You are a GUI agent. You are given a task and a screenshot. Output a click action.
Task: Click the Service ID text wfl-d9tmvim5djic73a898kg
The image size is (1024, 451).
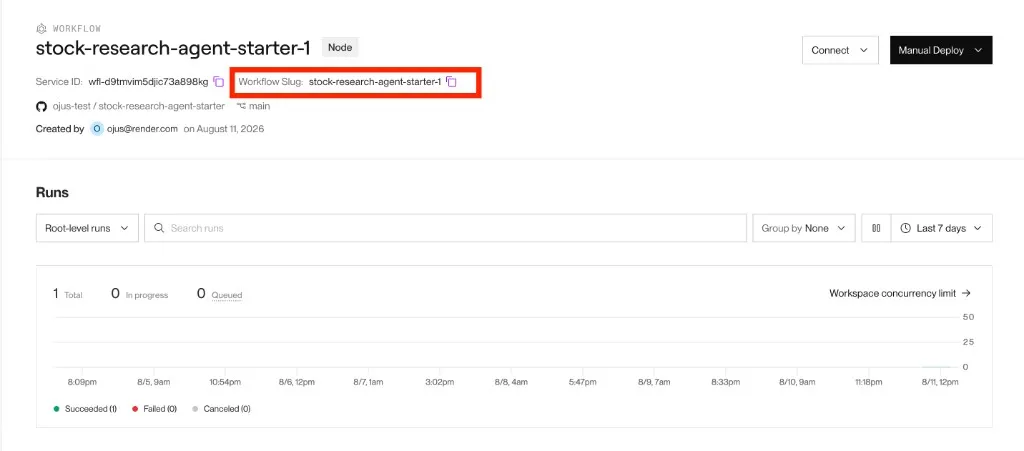[148, 82]
